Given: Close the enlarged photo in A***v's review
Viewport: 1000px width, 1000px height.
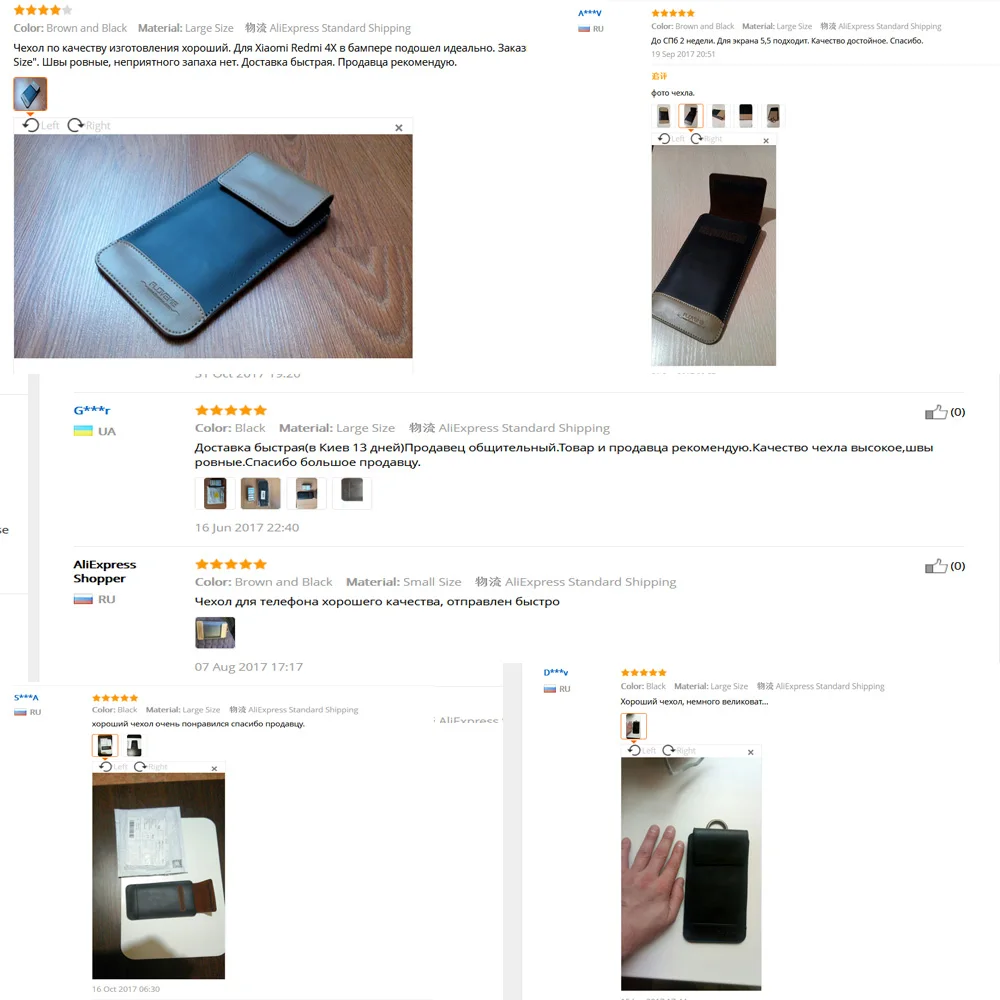Looking at the screenshot, I should (x=766, y=140).
